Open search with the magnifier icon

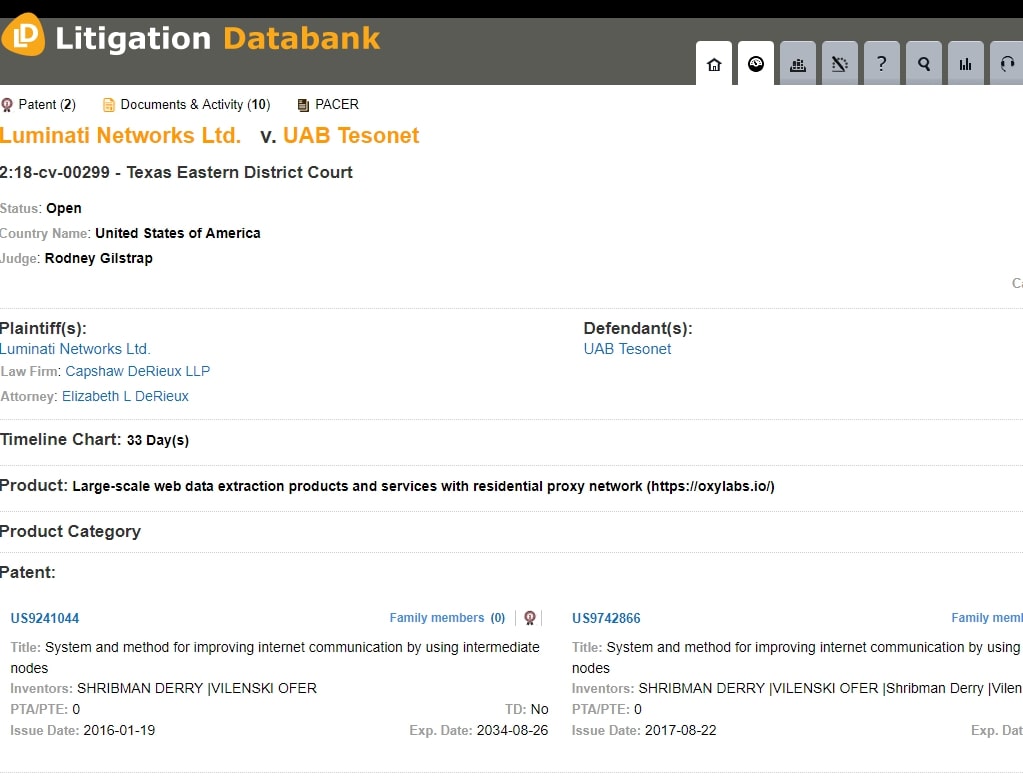pos(924,64)
